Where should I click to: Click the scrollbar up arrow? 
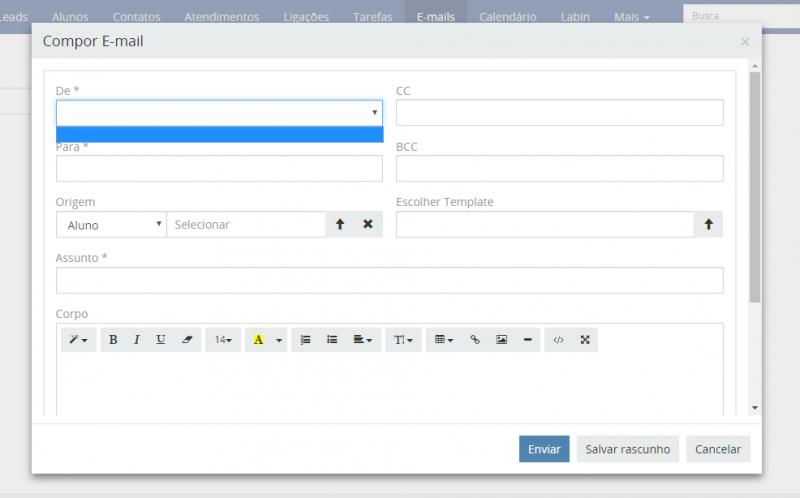point(755,66)
